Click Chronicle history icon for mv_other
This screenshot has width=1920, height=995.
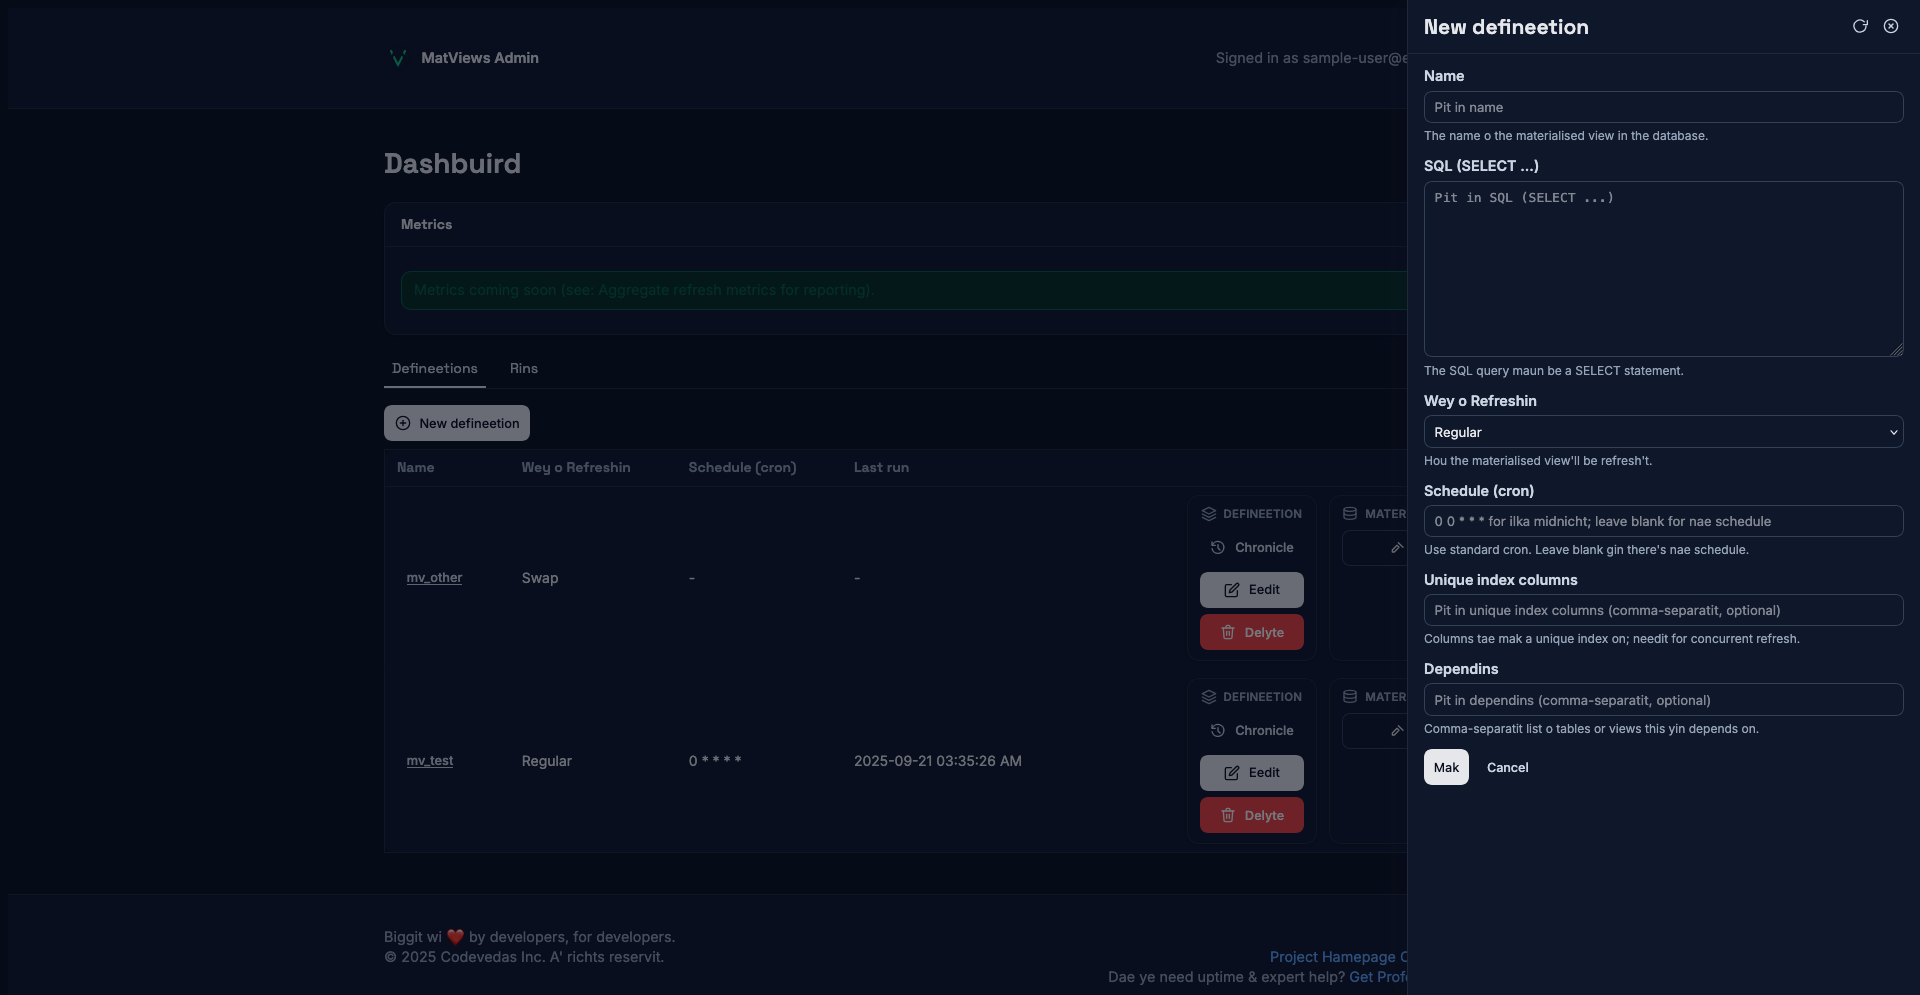click(1217, 548)
